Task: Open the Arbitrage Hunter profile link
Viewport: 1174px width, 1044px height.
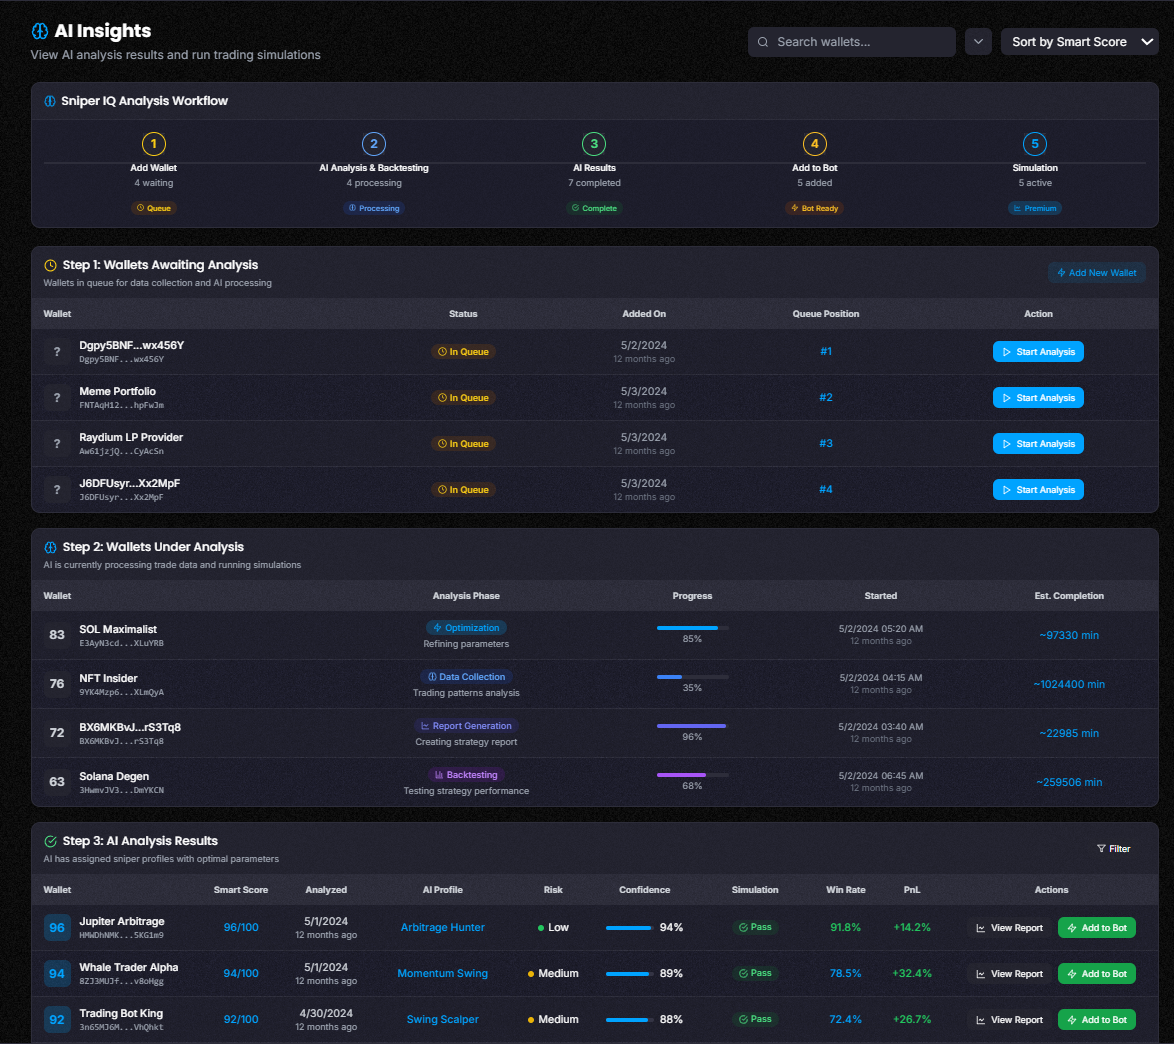Action: [442, 927]
